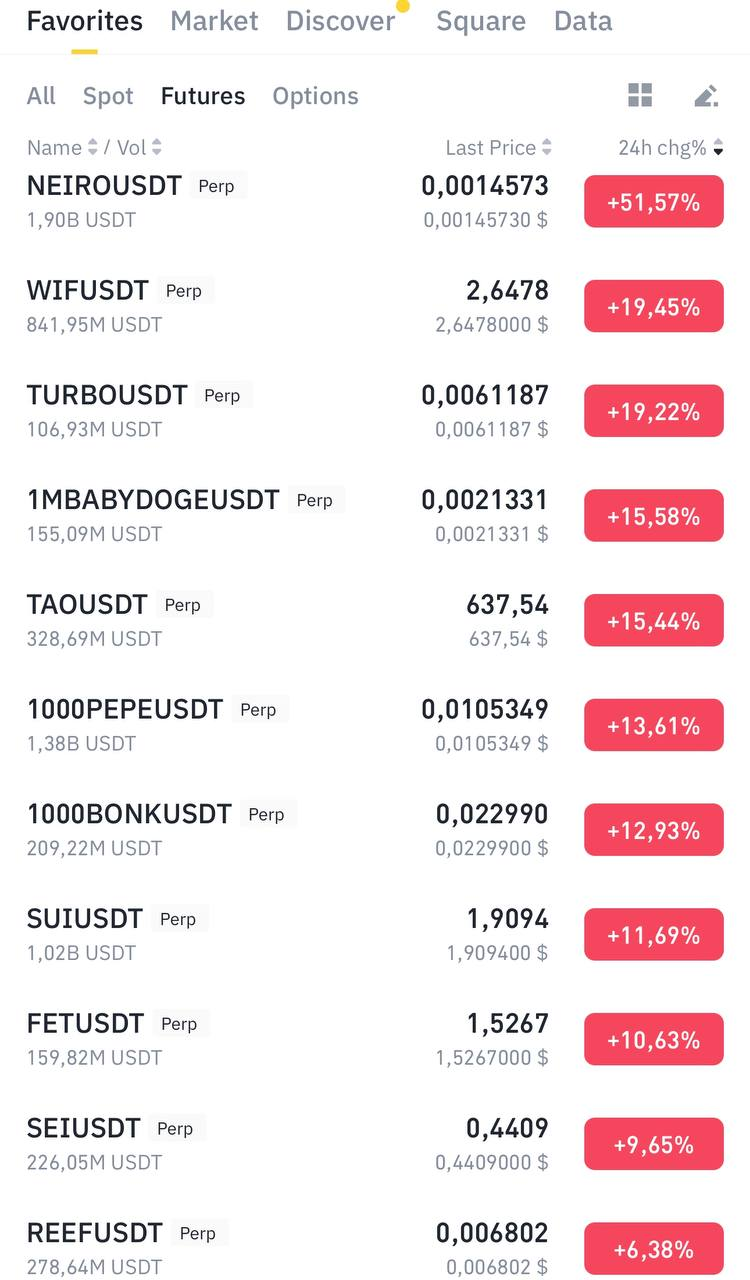Image resolution: width=750 pixels, height=1280 pixels.
Task: Open the edit favorites pencil icon
Action: point(706,96)
